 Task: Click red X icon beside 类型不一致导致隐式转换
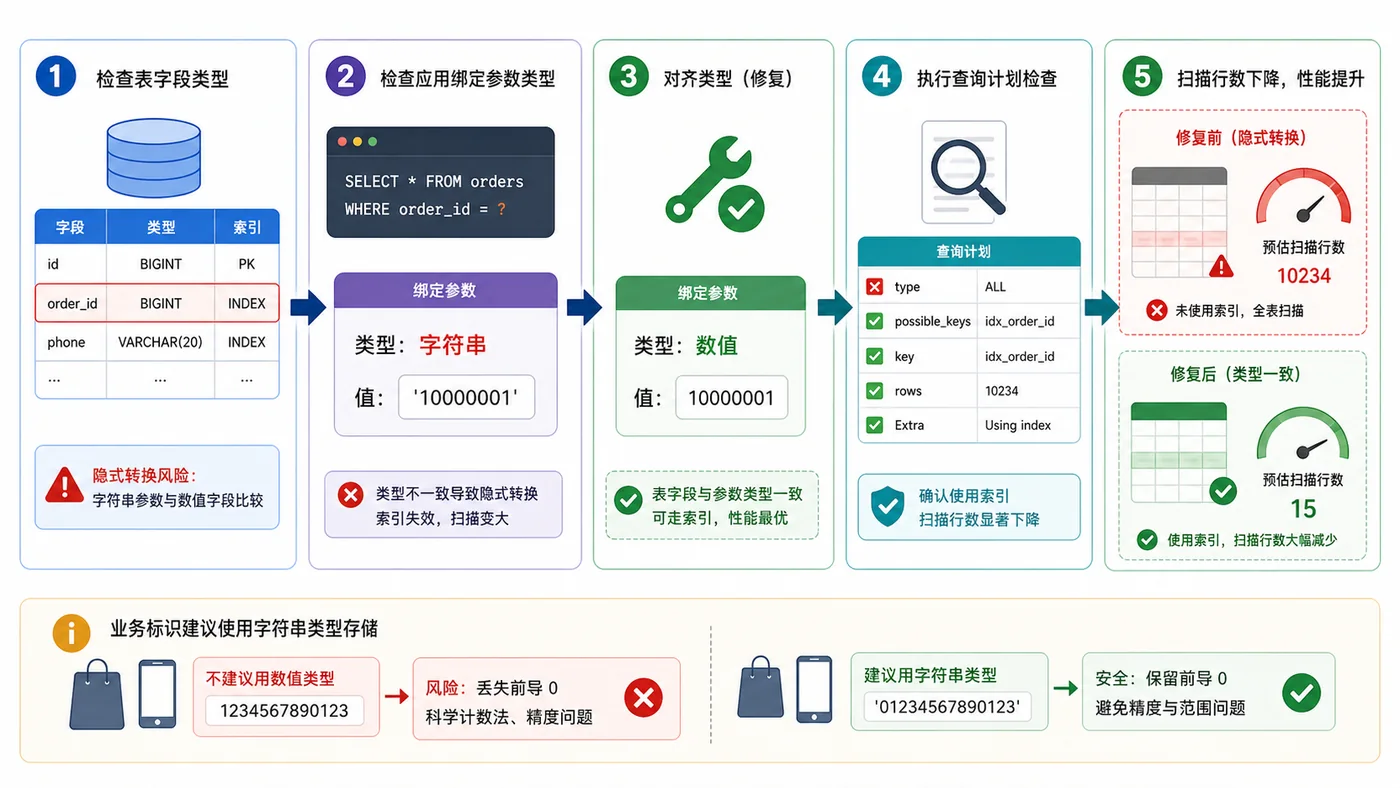[x=350, y=494]
